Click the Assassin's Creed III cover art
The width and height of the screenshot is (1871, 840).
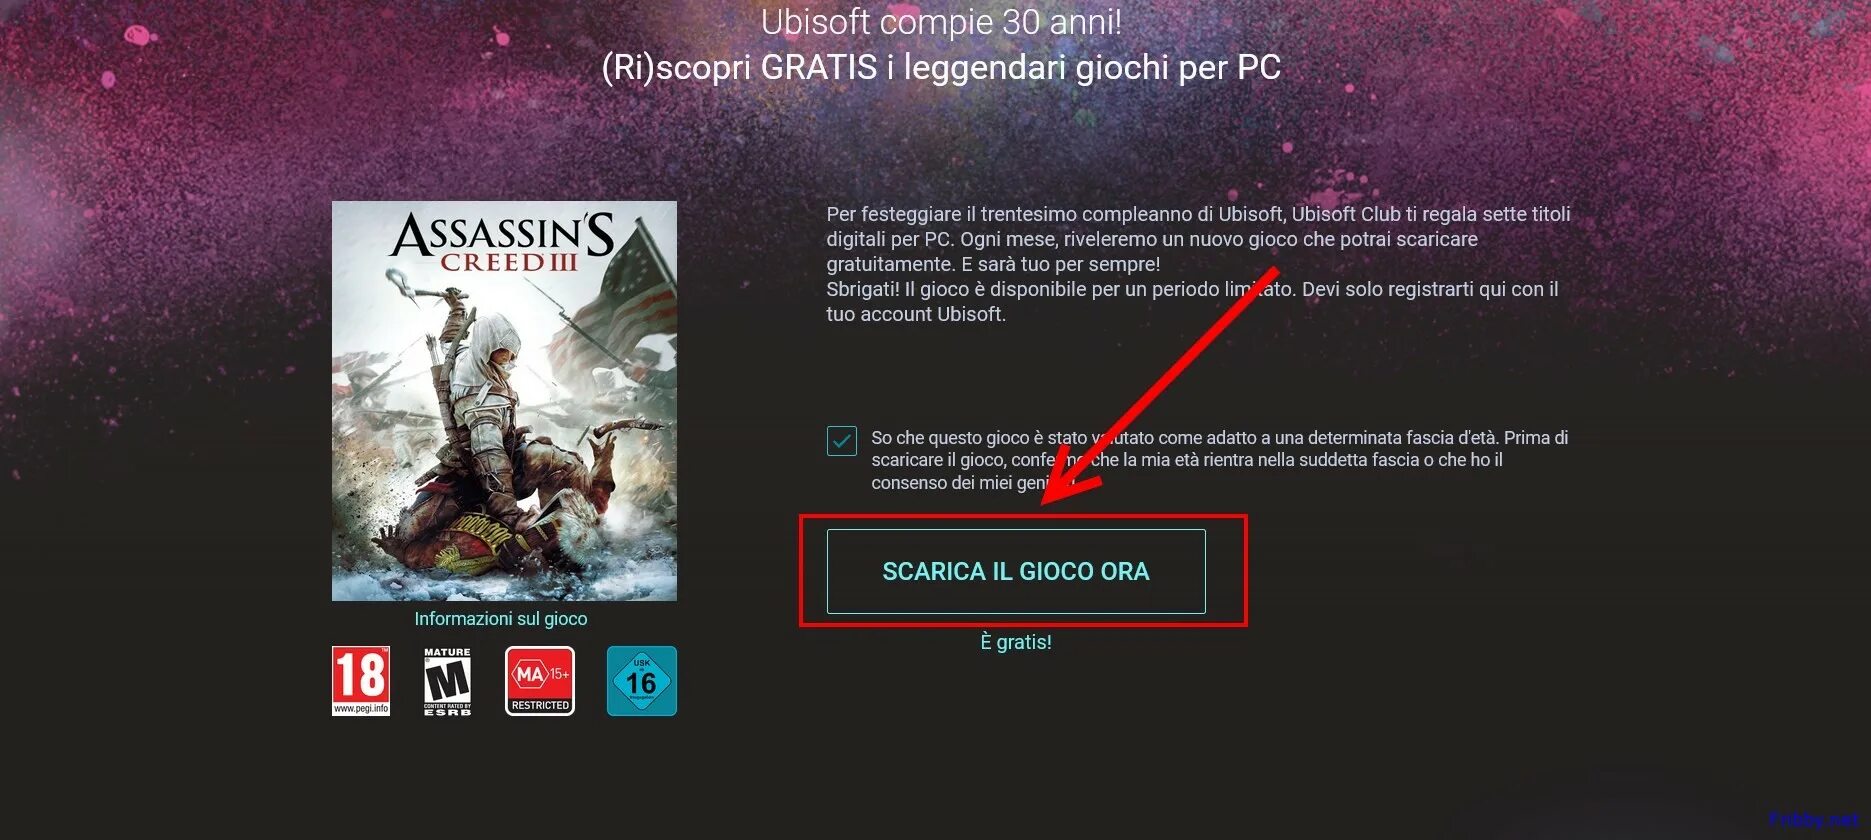[504, 401]
